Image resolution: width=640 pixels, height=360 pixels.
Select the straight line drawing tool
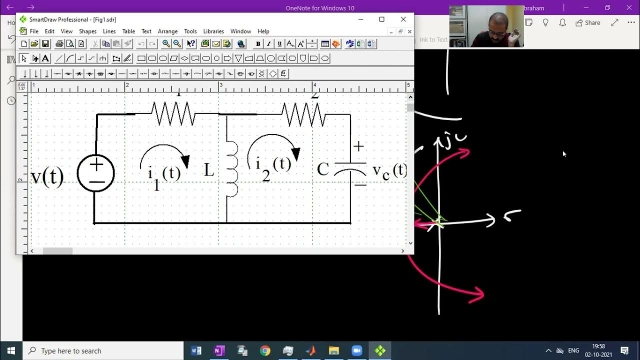pos(60,59)
